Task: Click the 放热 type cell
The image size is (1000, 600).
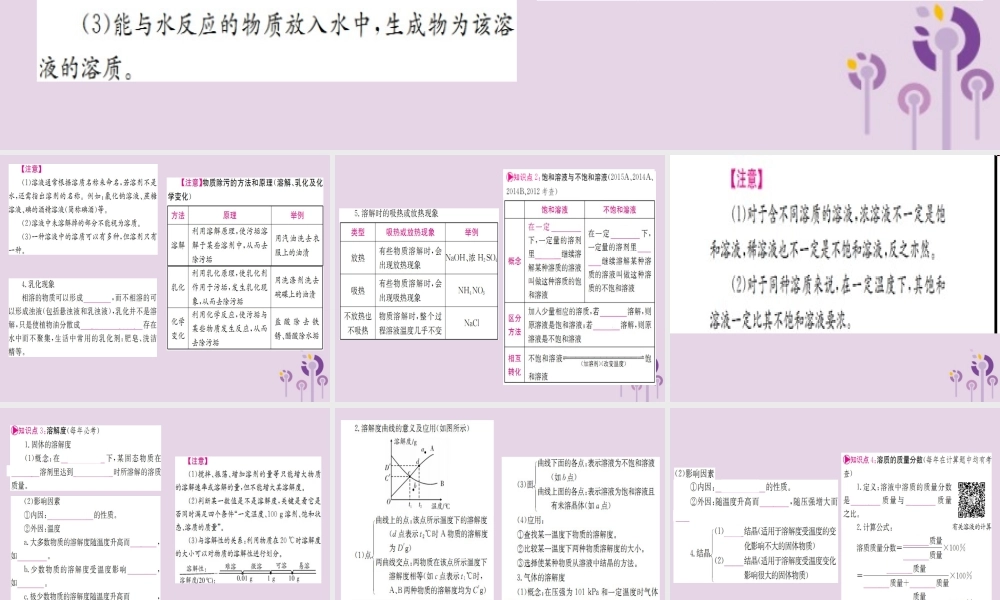Action: [x=358, y=258]
